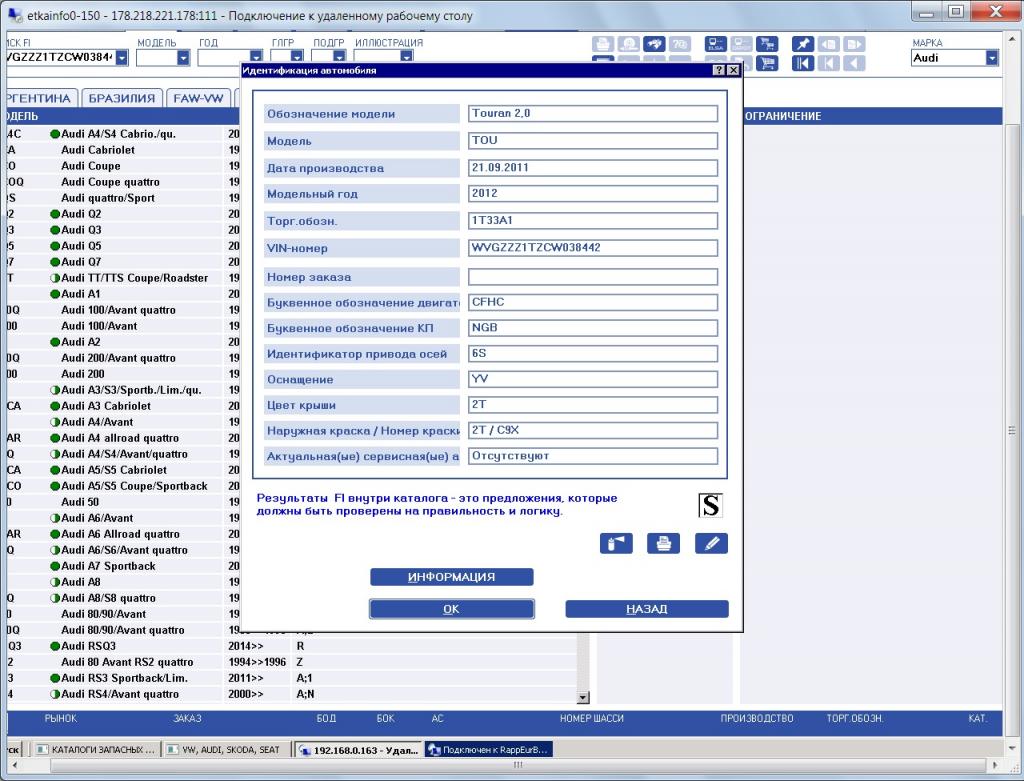Click the ELSA monitor toolbar icon
This screenshot has width=1024, height=781.
[x=716, y=44]
